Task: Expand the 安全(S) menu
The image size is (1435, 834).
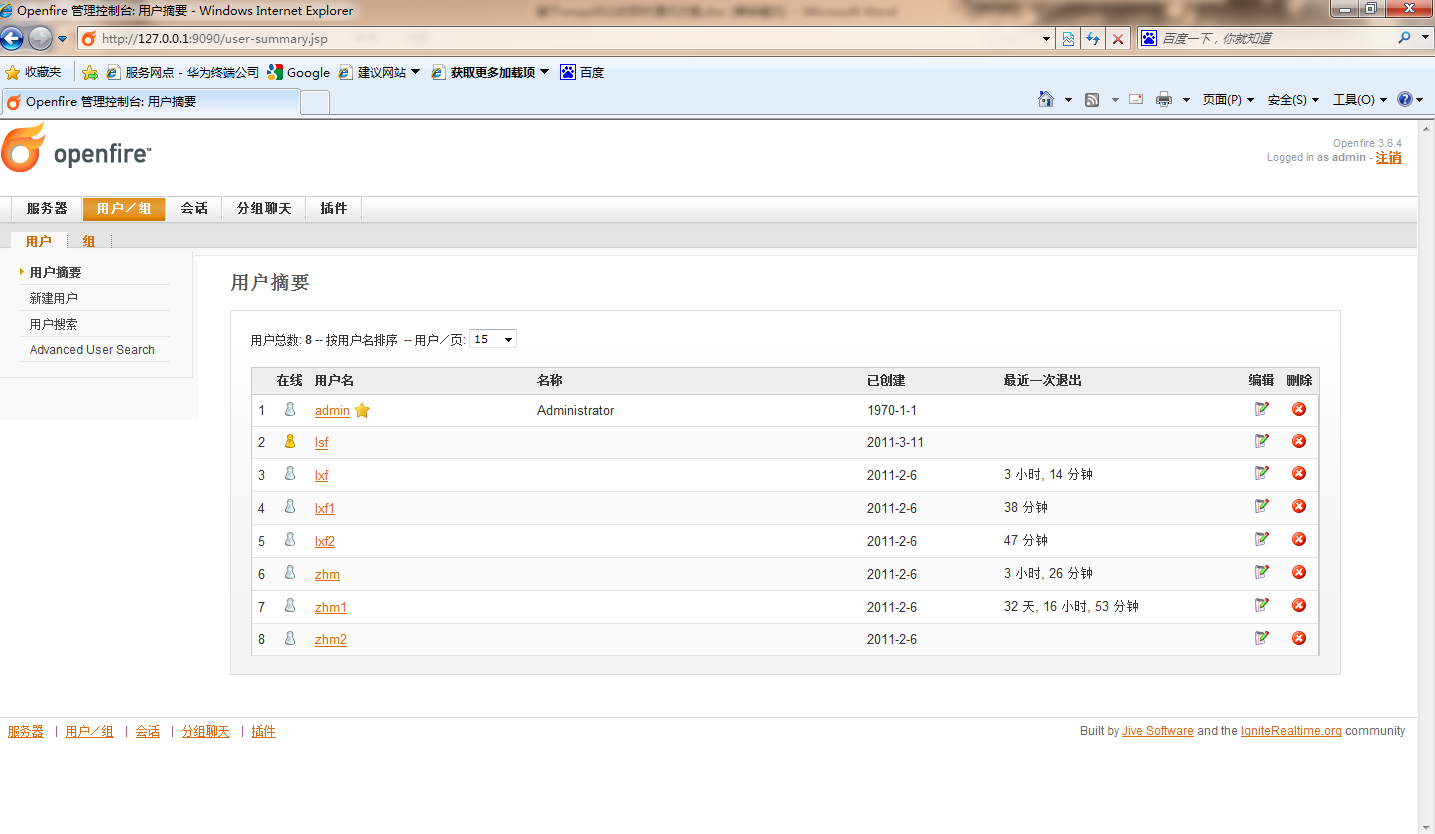Action: point(1292,100)
